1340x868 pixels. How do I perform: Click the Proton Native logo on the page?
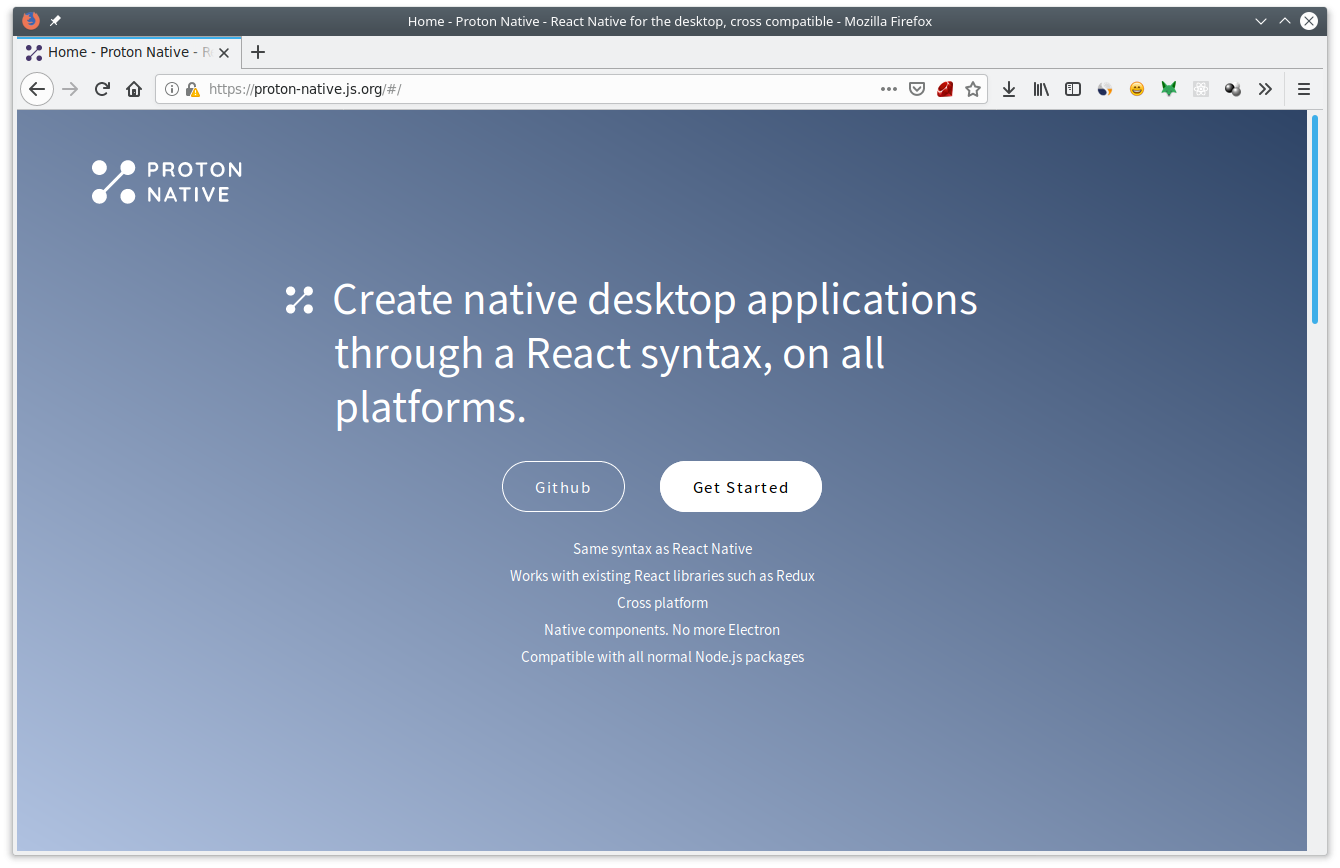166,181
